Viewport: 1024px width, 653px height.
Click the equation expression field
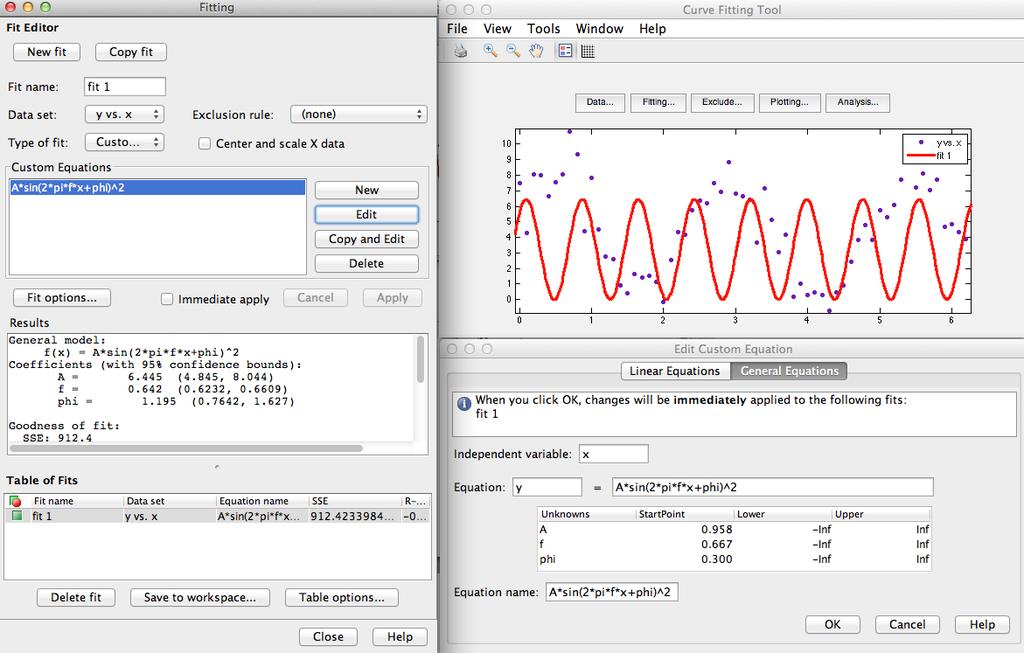[x=773, y=488]
